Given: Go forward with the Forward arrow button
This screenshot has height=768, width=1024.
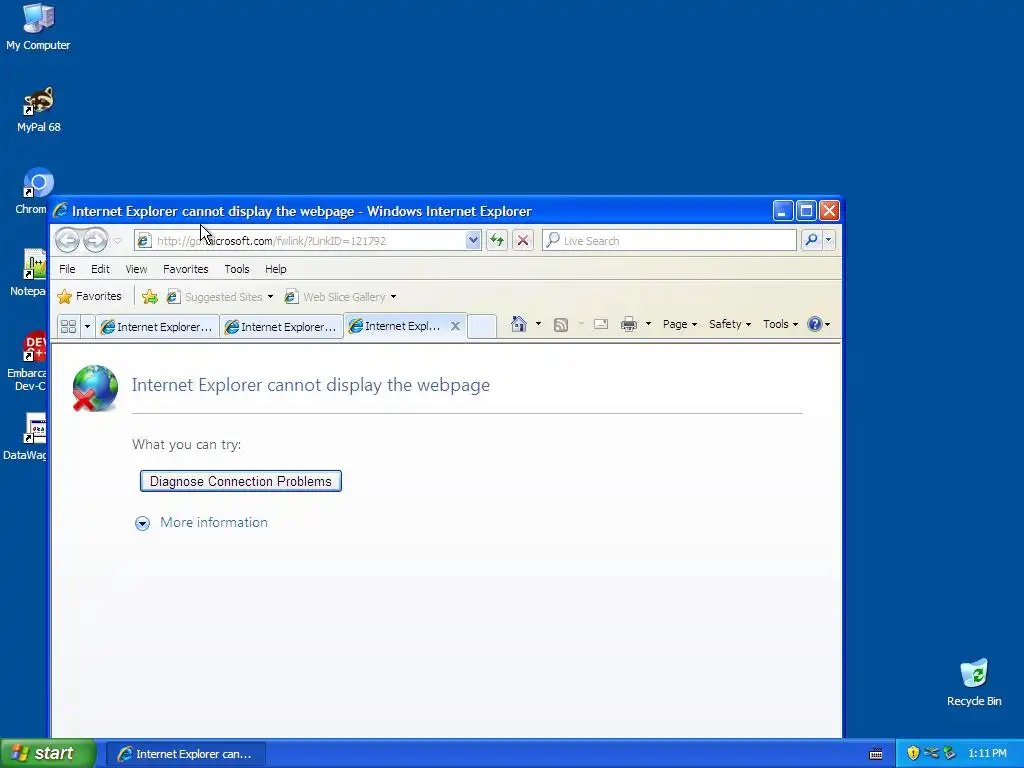Looking at the screenshot, I should coord(95,240).
